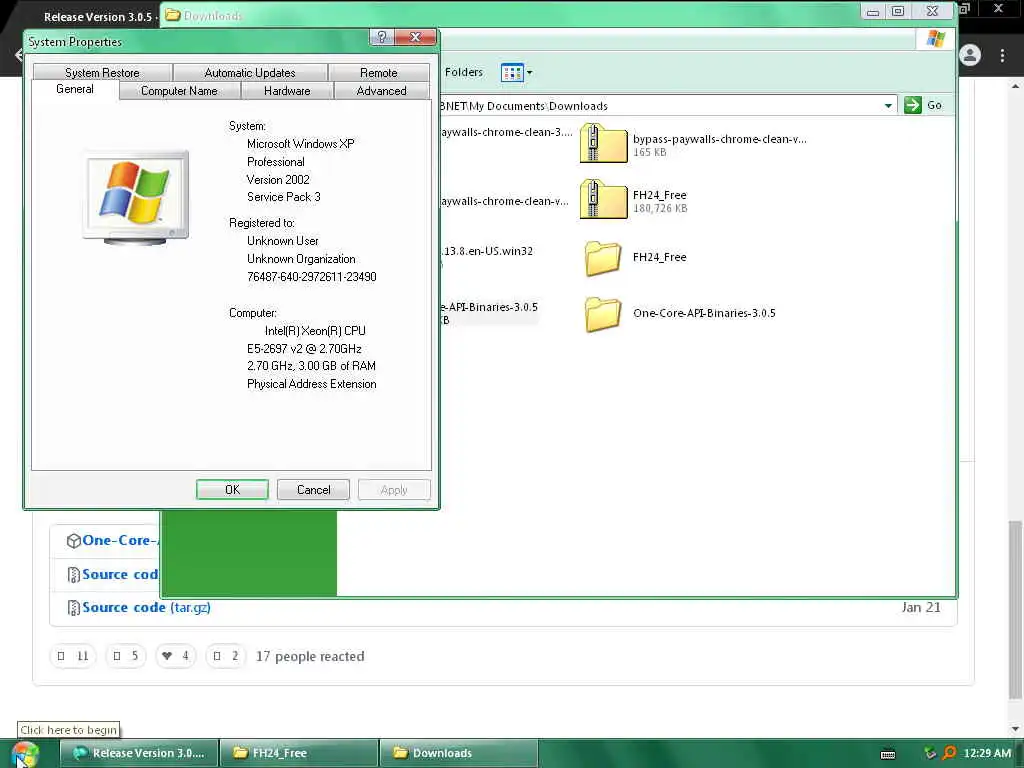Switch to FH24_Free taskbar window
1024x768 pixels.
(x=299, y=753)
